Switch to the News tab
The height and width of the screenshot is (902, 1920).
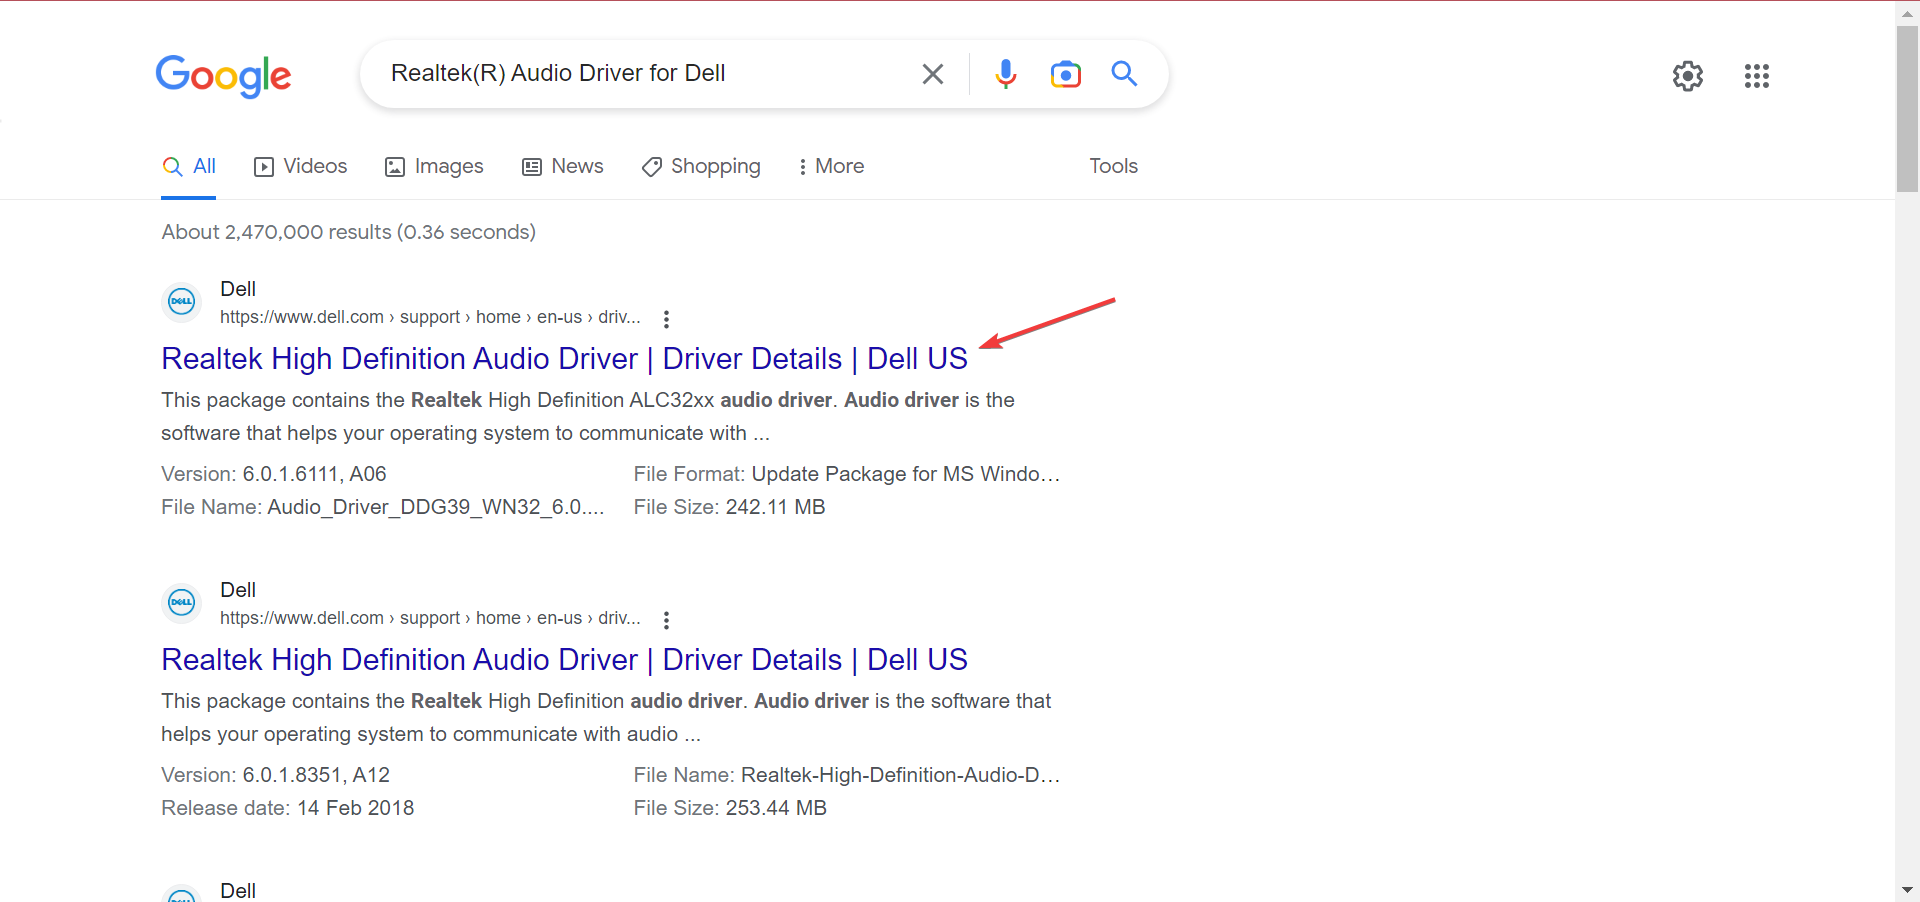click(x=563, y=166)
